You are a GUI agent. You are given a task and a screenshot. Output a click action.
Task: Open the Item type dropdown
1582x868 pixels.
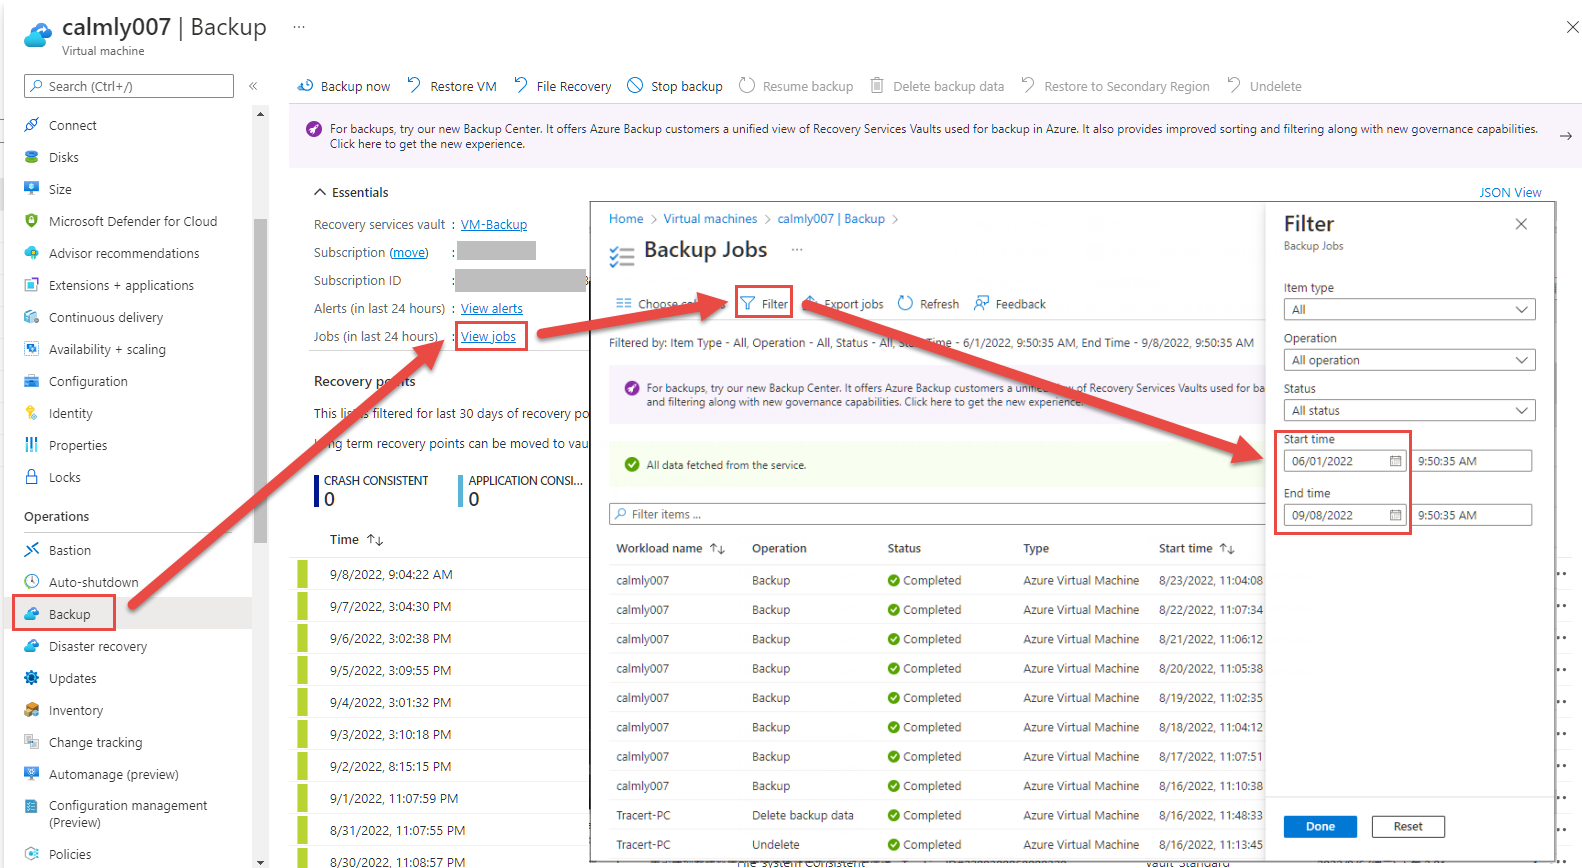pos(1409,309)
